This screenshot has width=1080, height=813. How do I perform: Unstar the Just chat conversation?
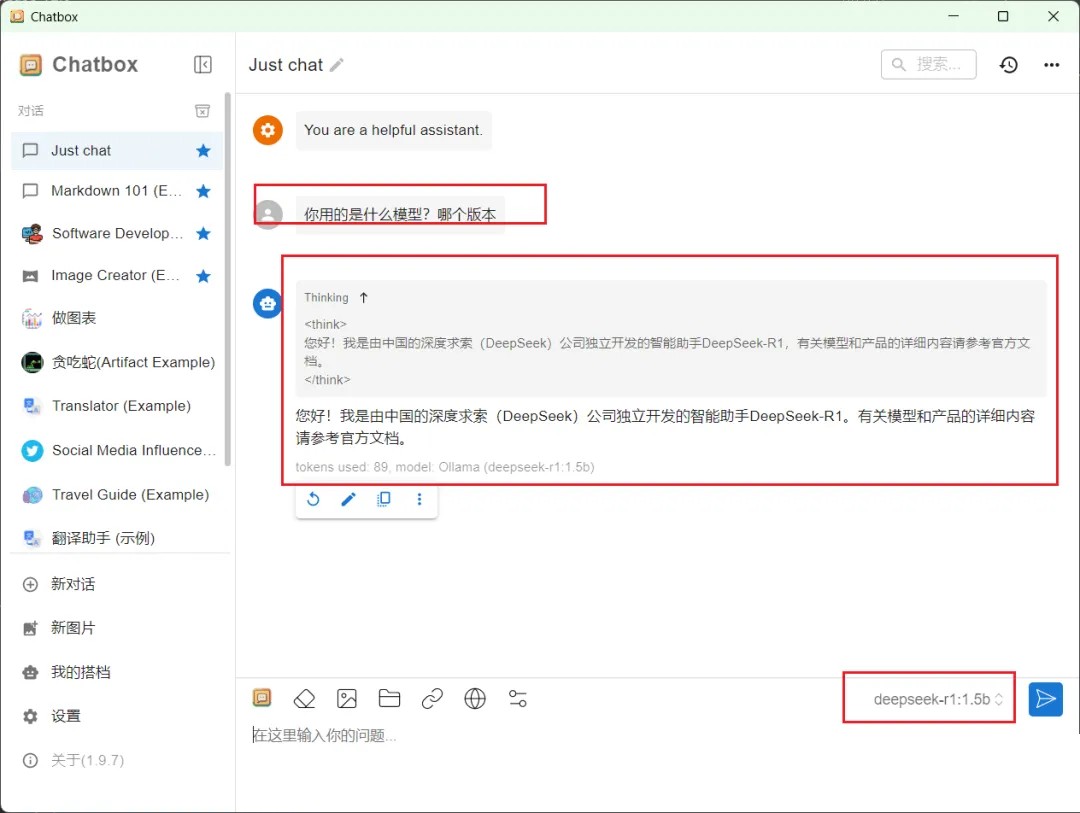pos(203,151)
